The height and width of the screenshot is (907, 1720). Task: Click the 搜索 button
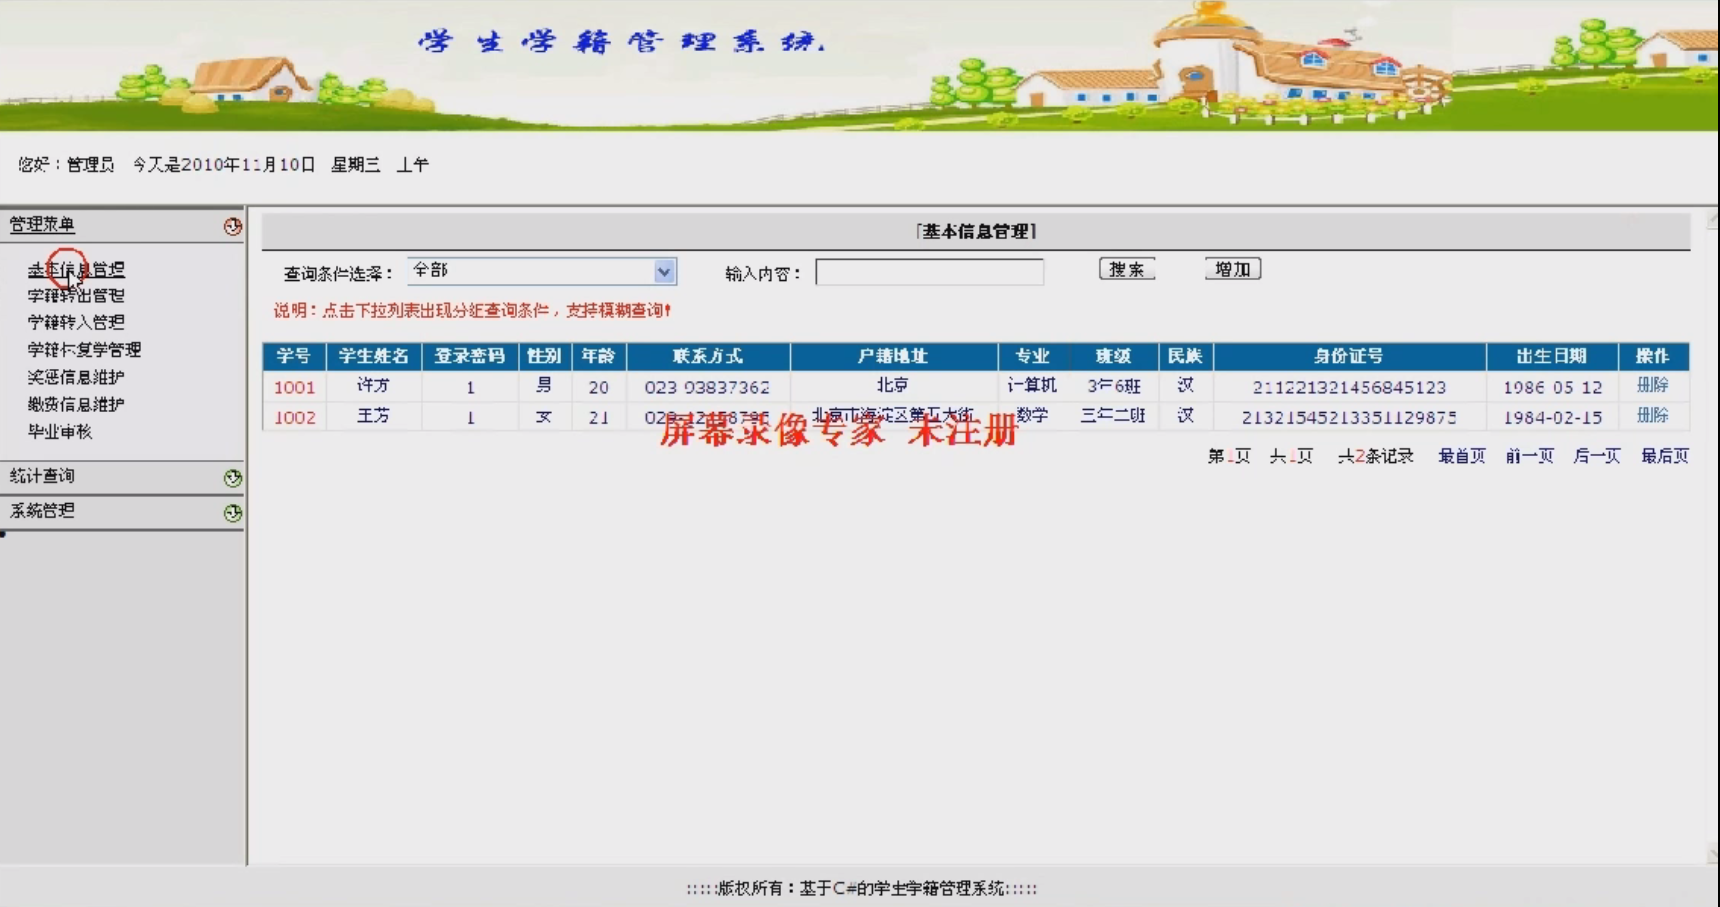pyautogui.click(x=1127, y=269)
